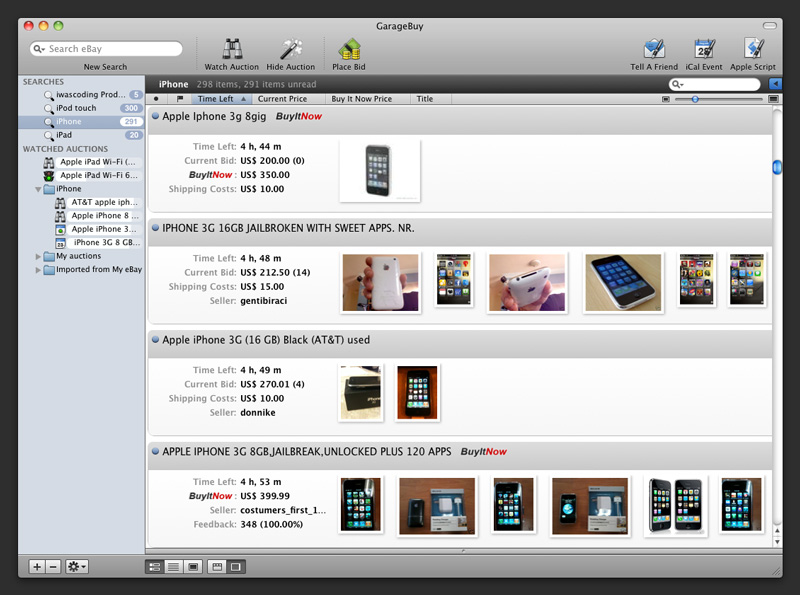Image resolution: width=800 pixels, height=595 pixels.
Task: Click the seller name donnike
Action: pos(258,413)
